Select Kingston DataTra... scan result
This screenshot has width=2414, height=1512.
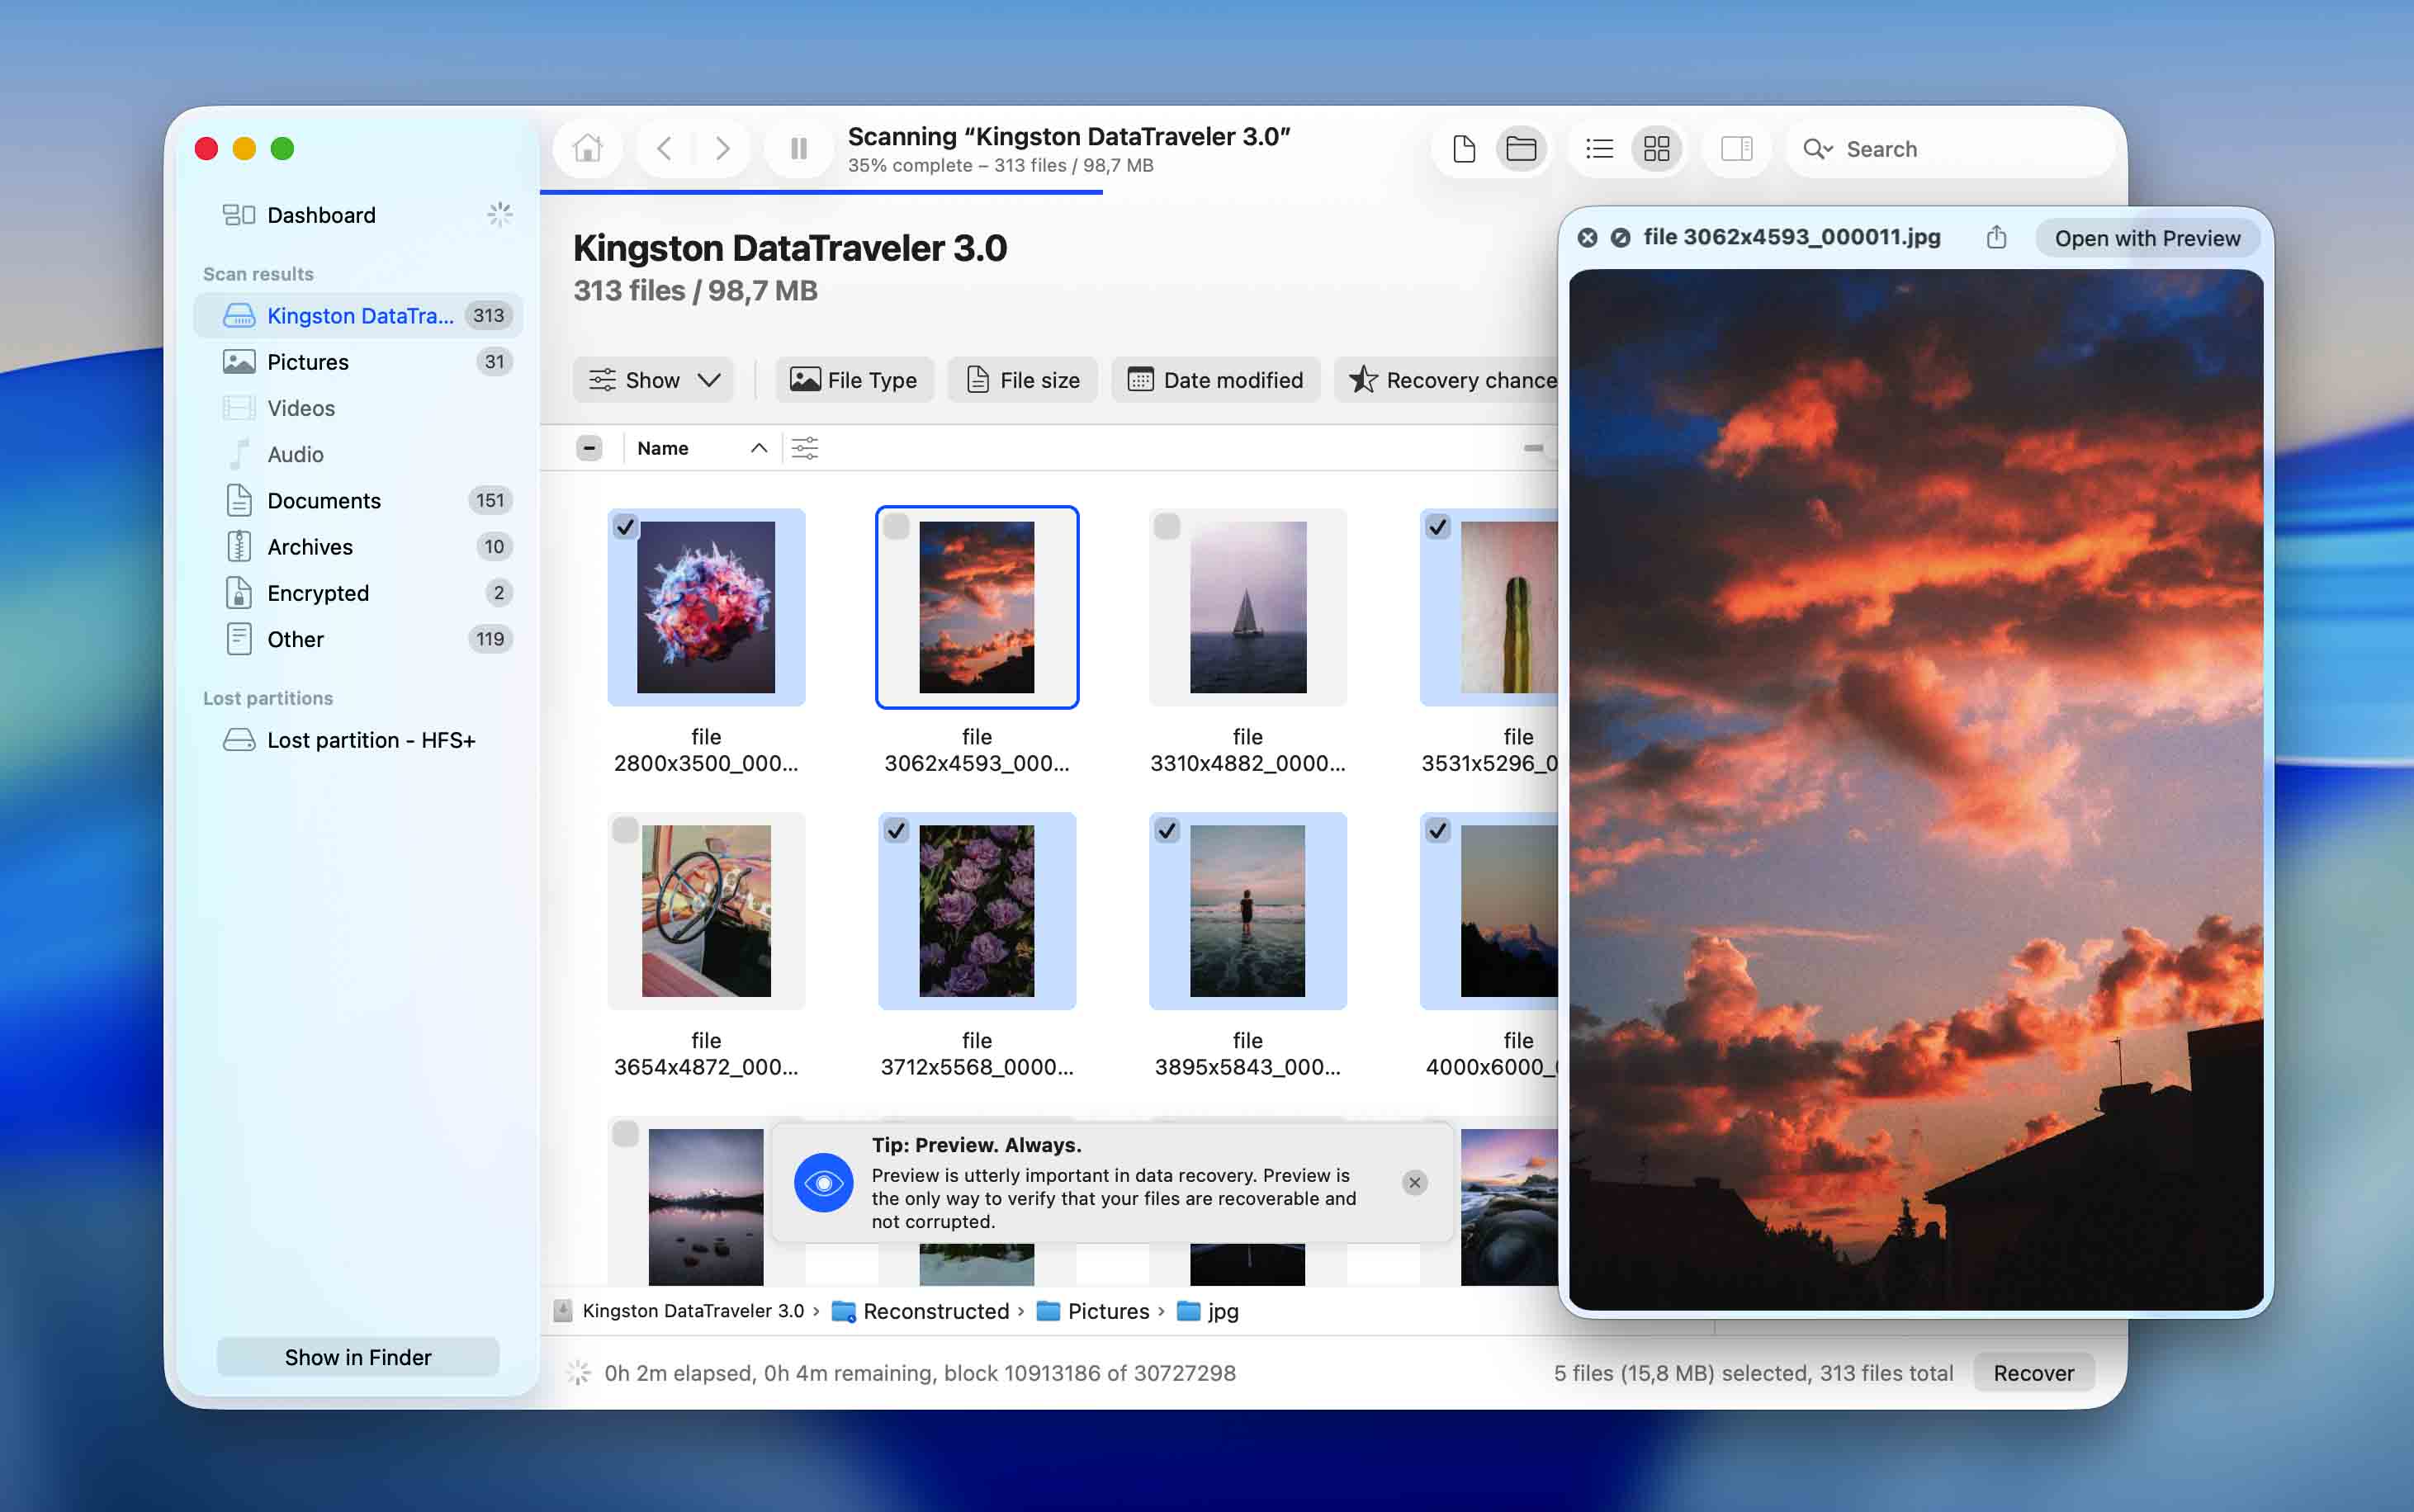(x=358, y=315)
